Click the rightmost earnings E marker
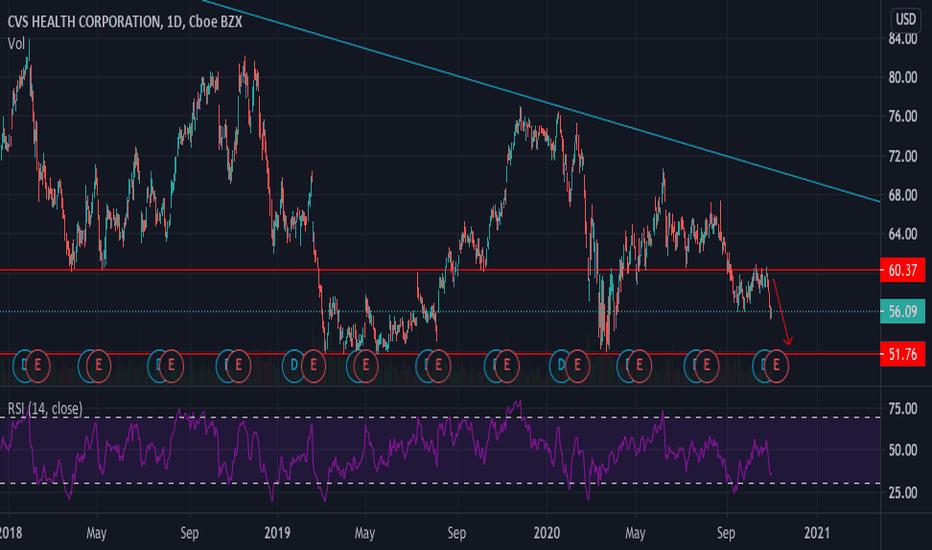 click(776, 366)
